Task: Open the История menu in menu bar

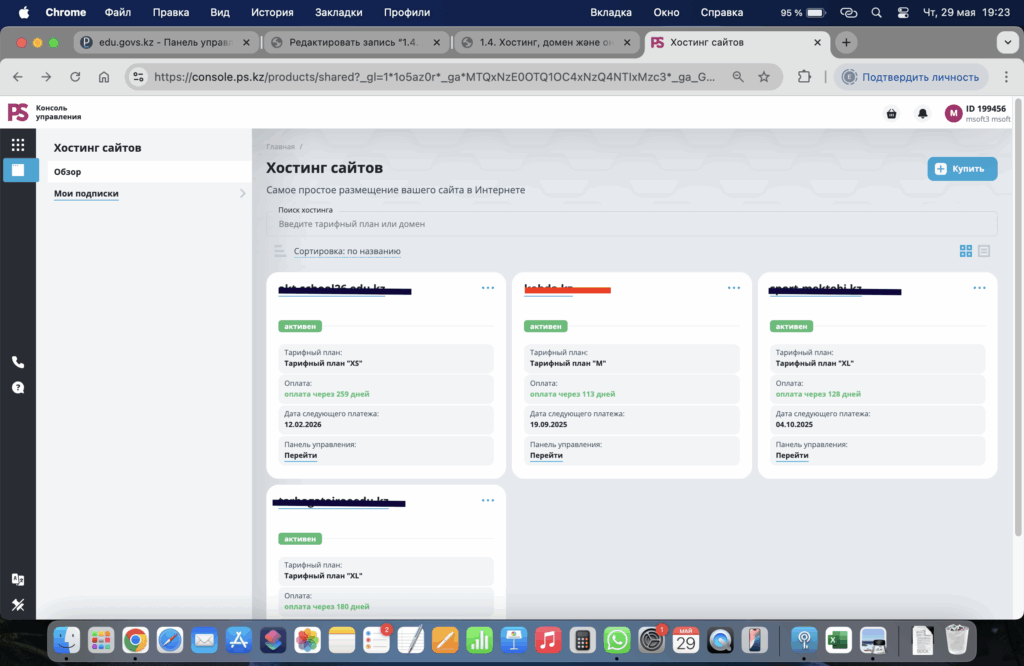Action: (272, 13)
